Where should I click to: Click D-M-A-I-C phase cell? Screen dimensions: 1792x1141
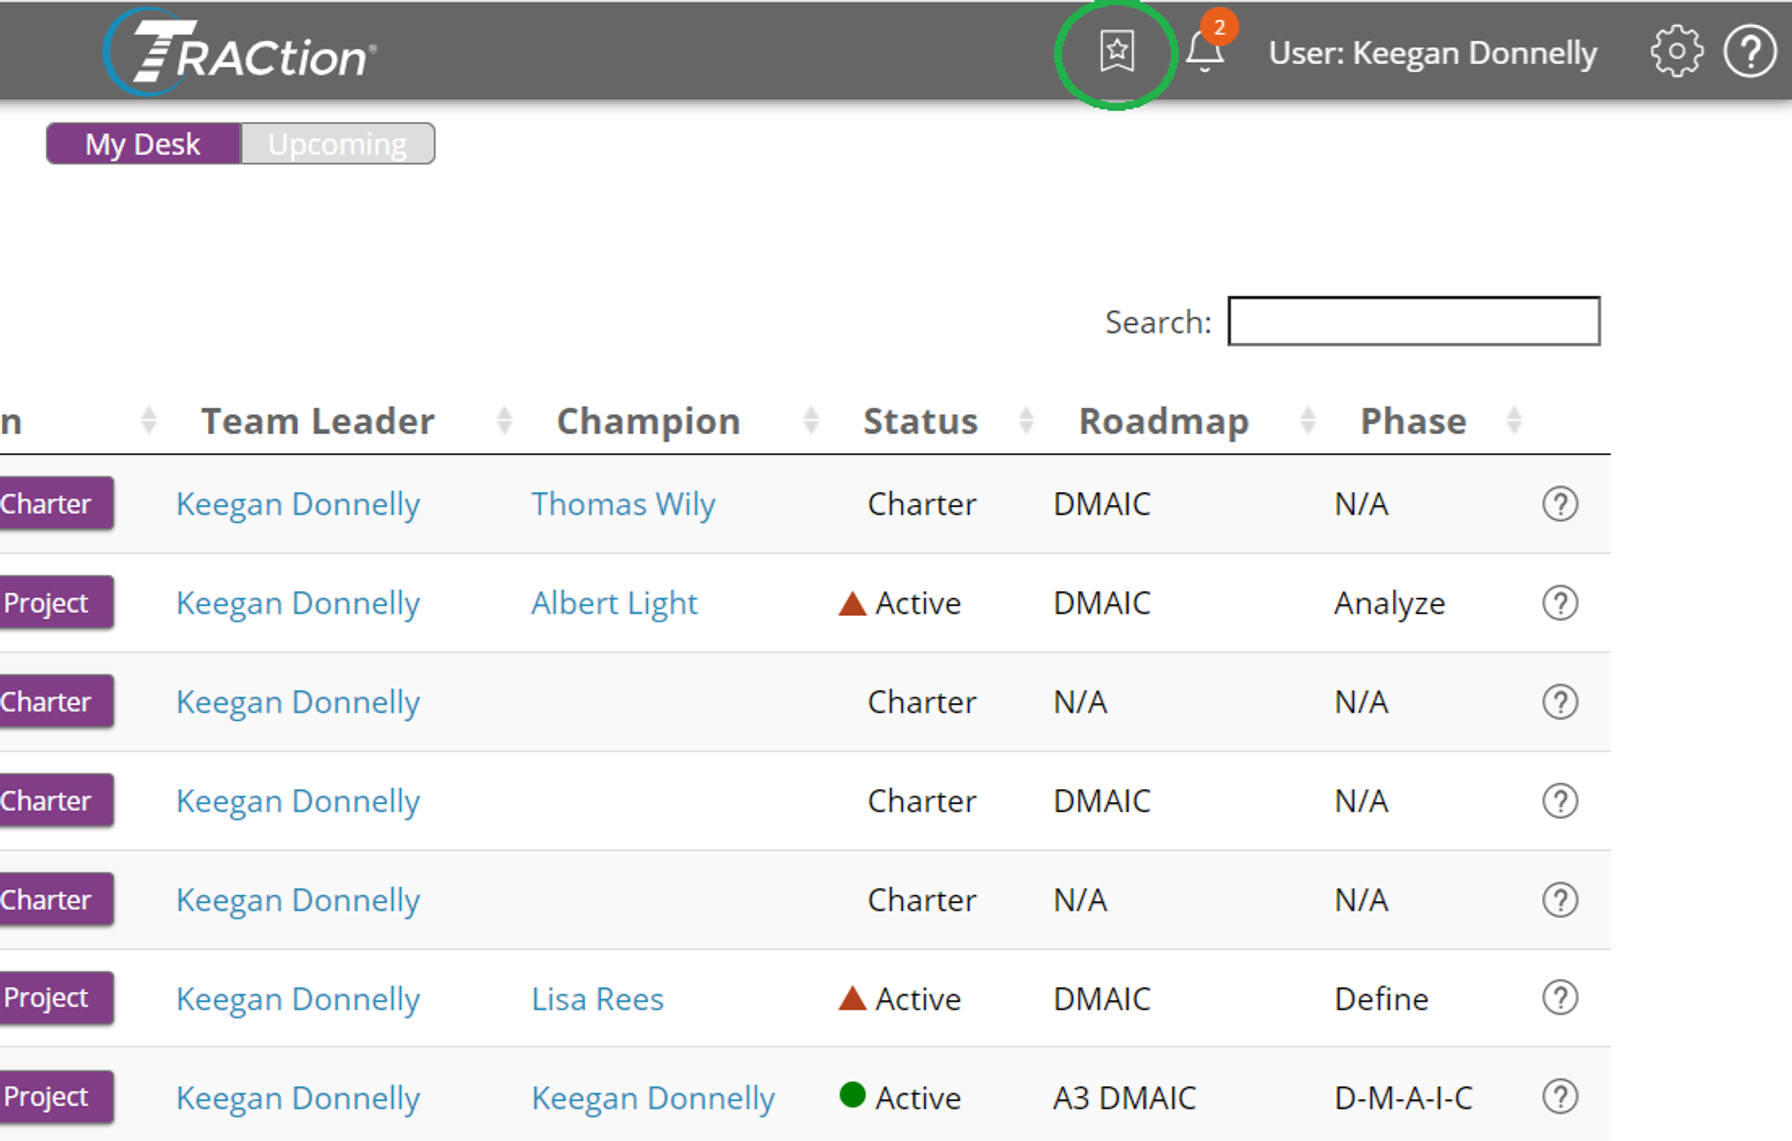click(x=1403, y=1097)
